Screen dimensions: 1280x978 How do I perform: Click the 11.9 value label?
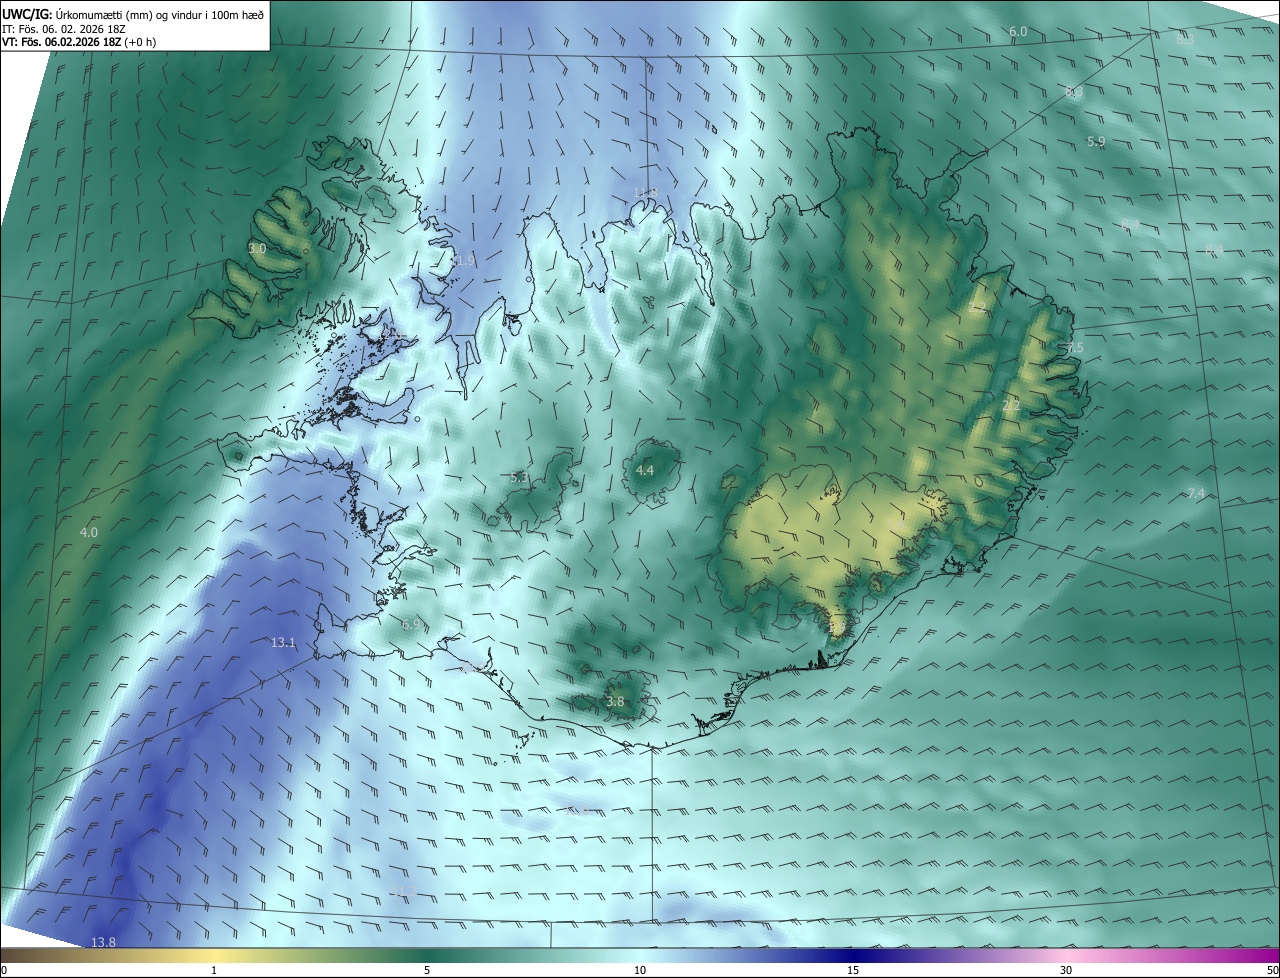tap(462, 261)
